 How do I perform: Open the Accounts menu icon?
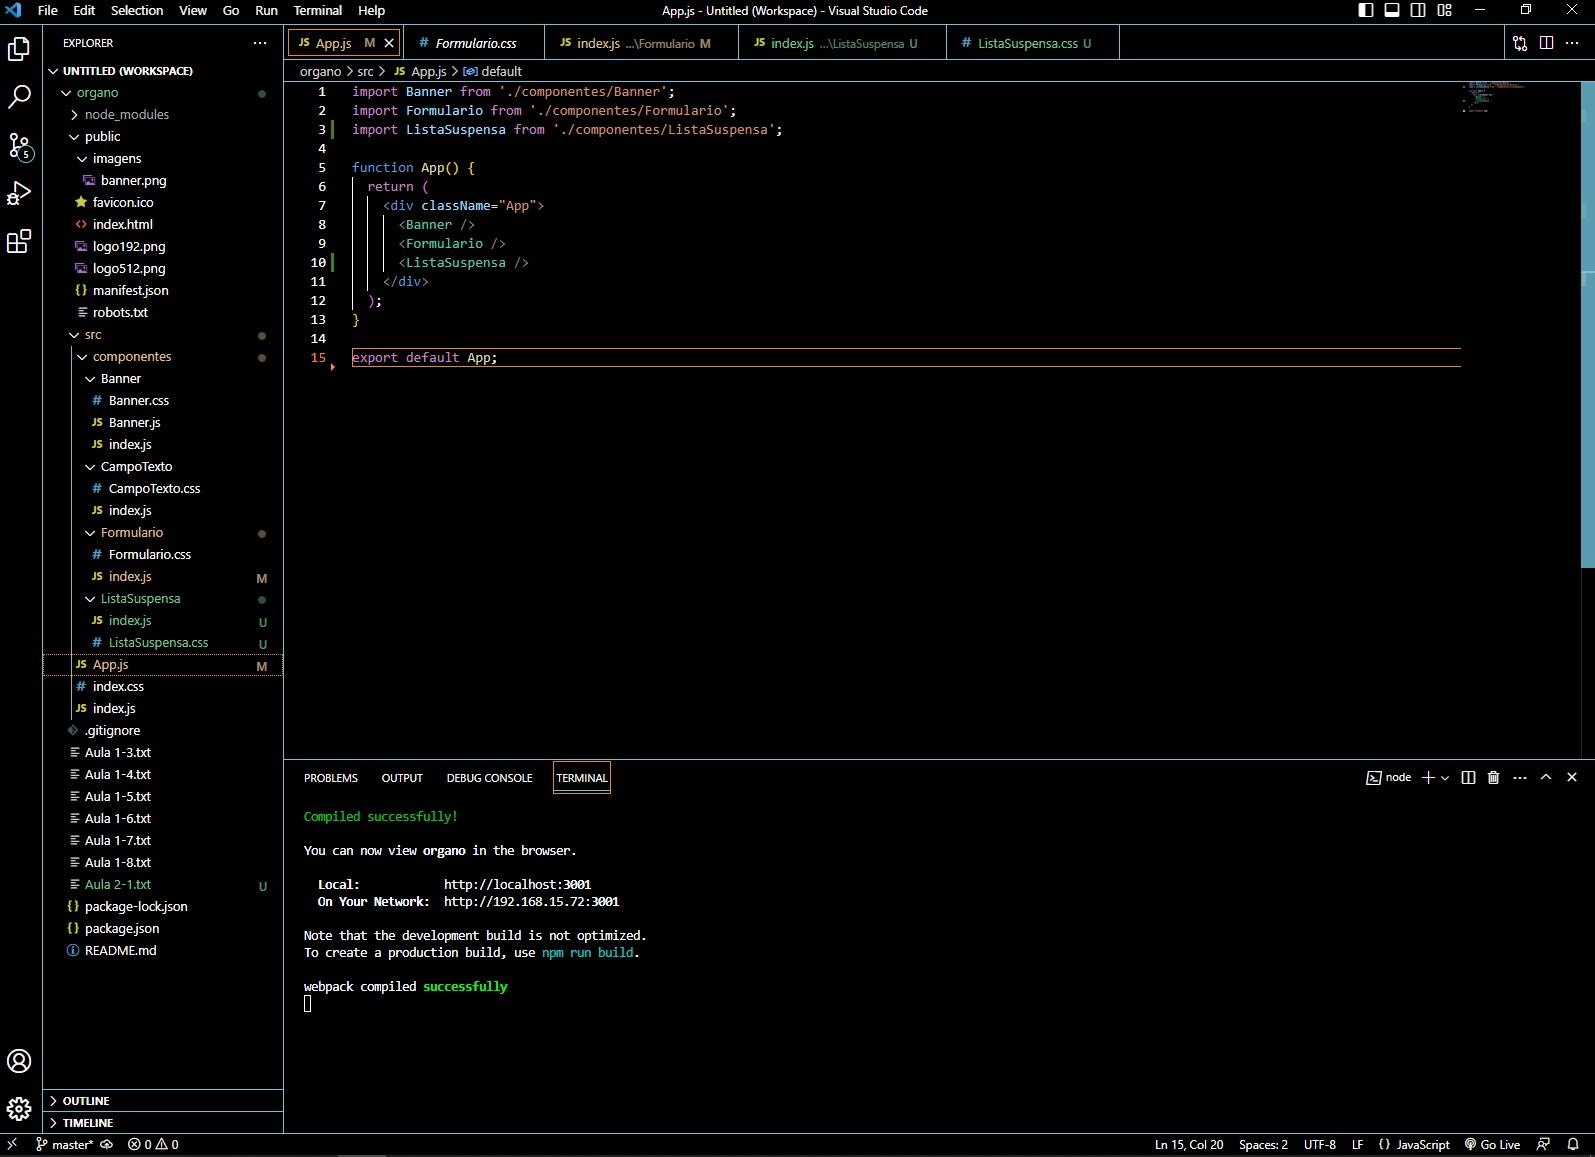(19, 1061)
